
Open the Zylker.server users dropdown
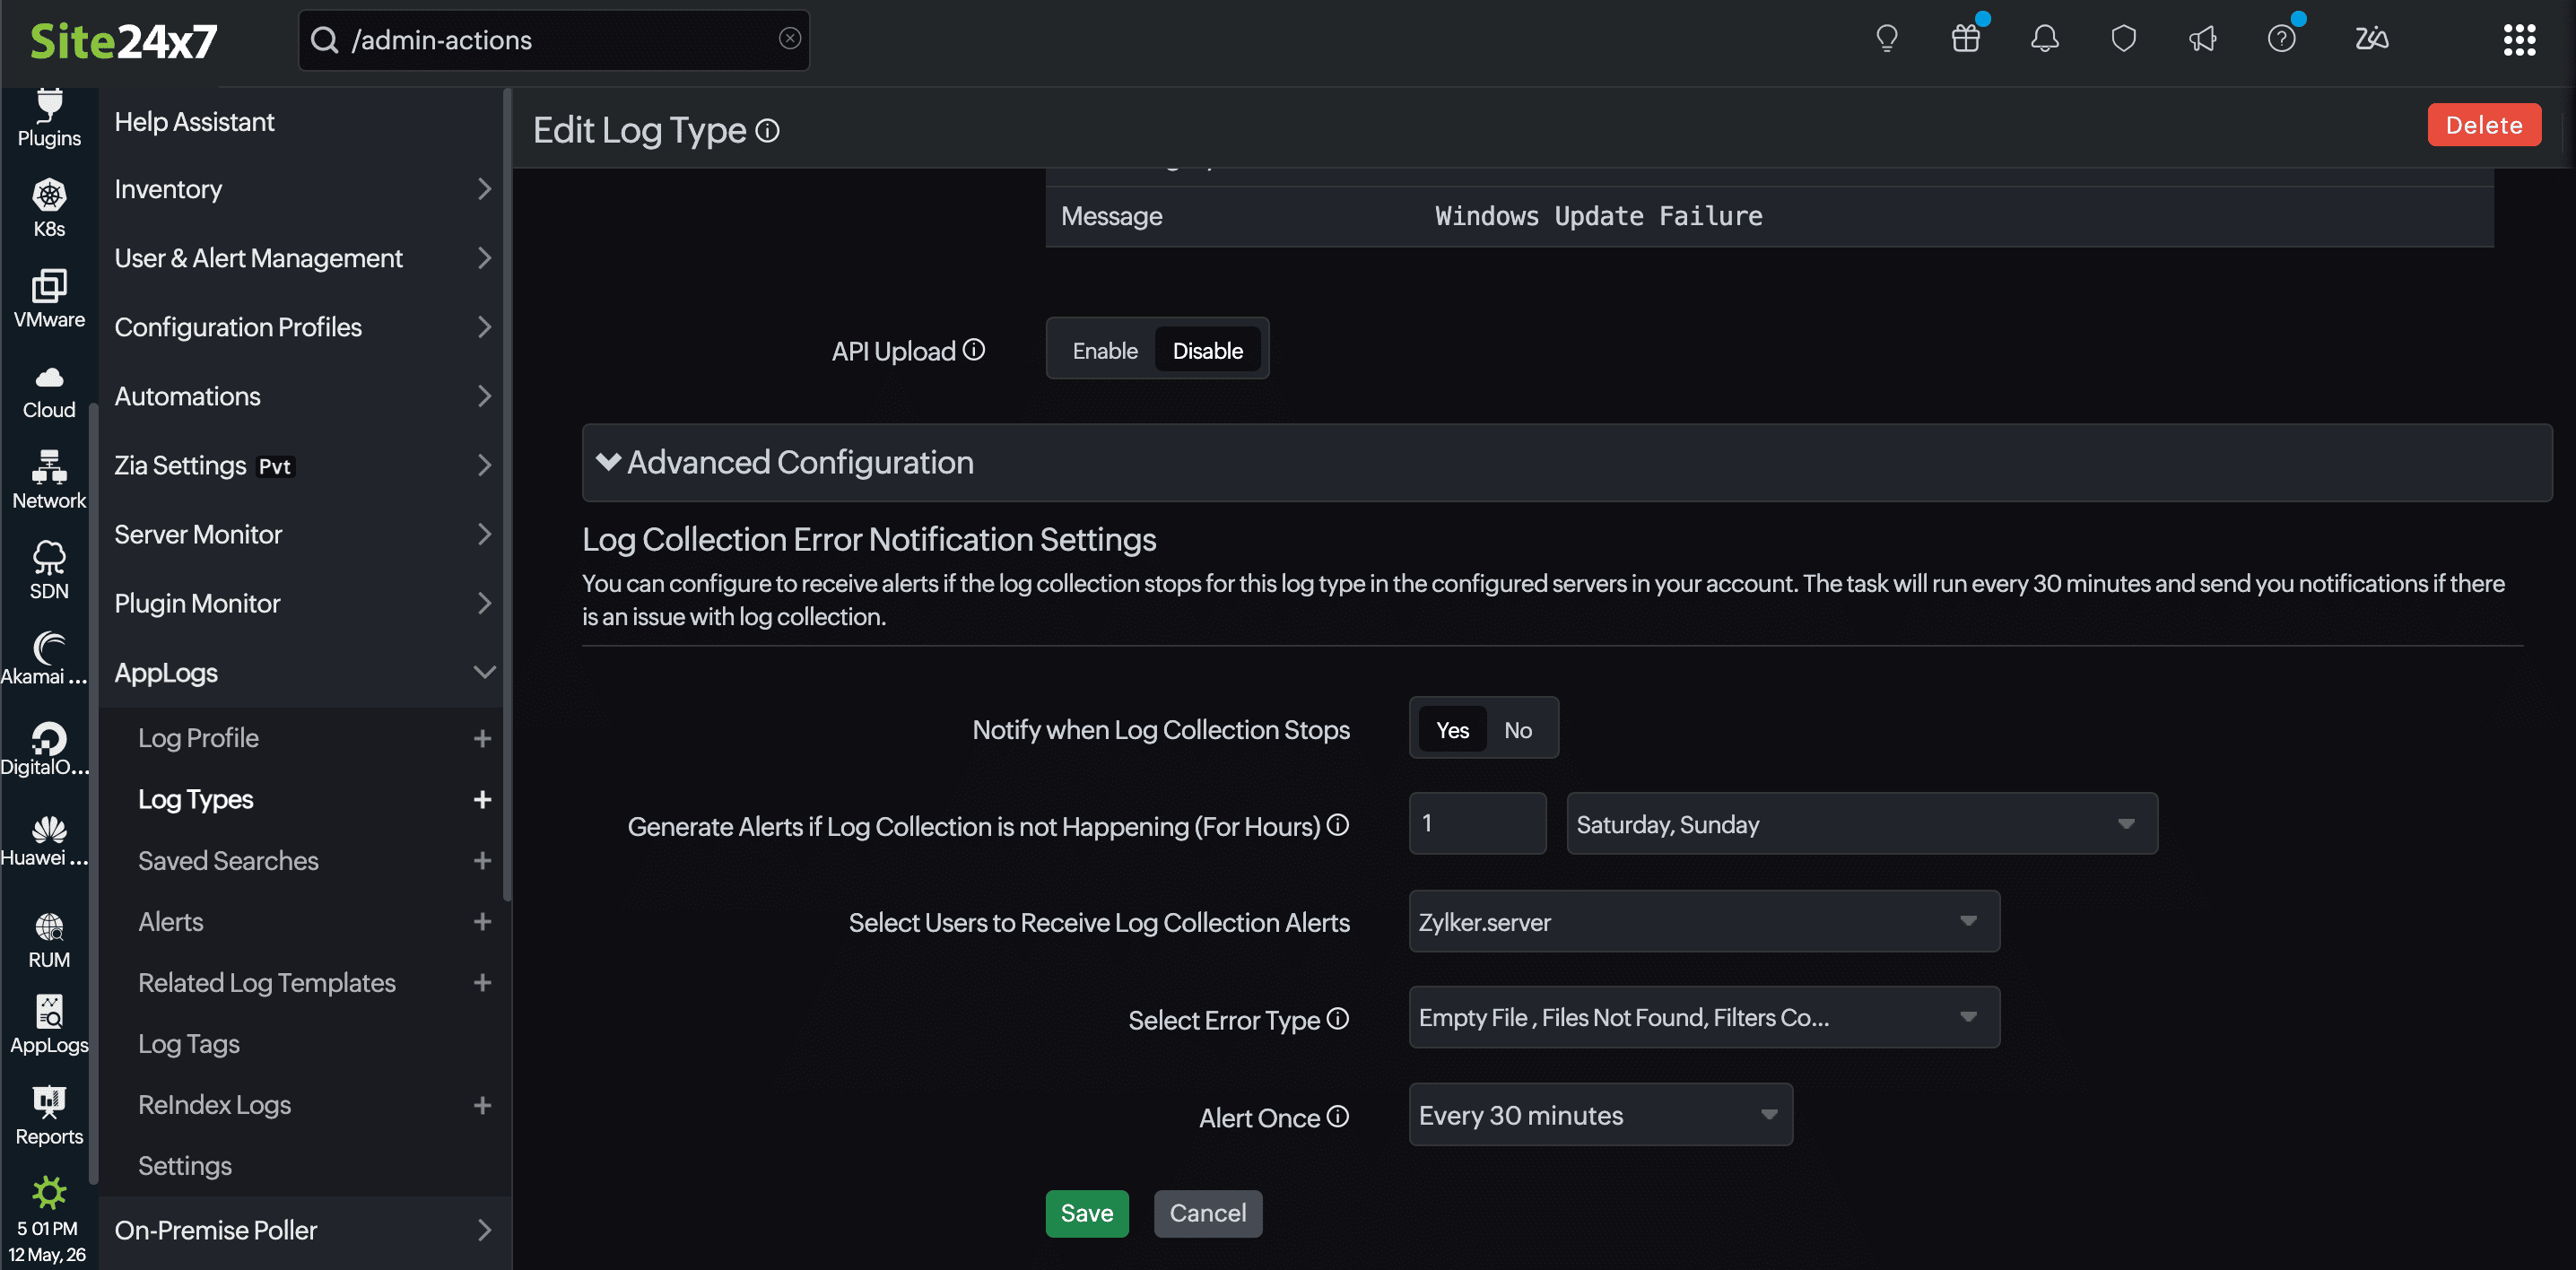coord(1704,921)
